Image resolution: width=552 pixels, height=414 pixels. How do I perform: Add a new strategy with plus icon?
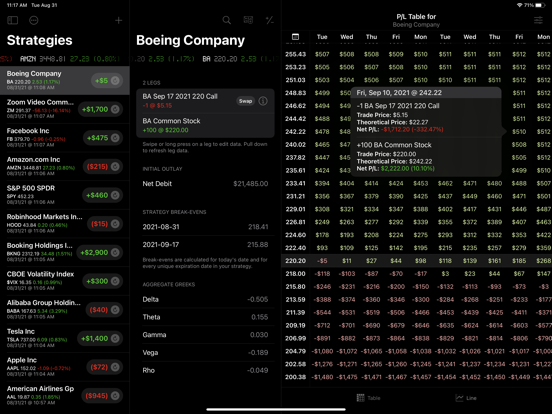(119, 20)
